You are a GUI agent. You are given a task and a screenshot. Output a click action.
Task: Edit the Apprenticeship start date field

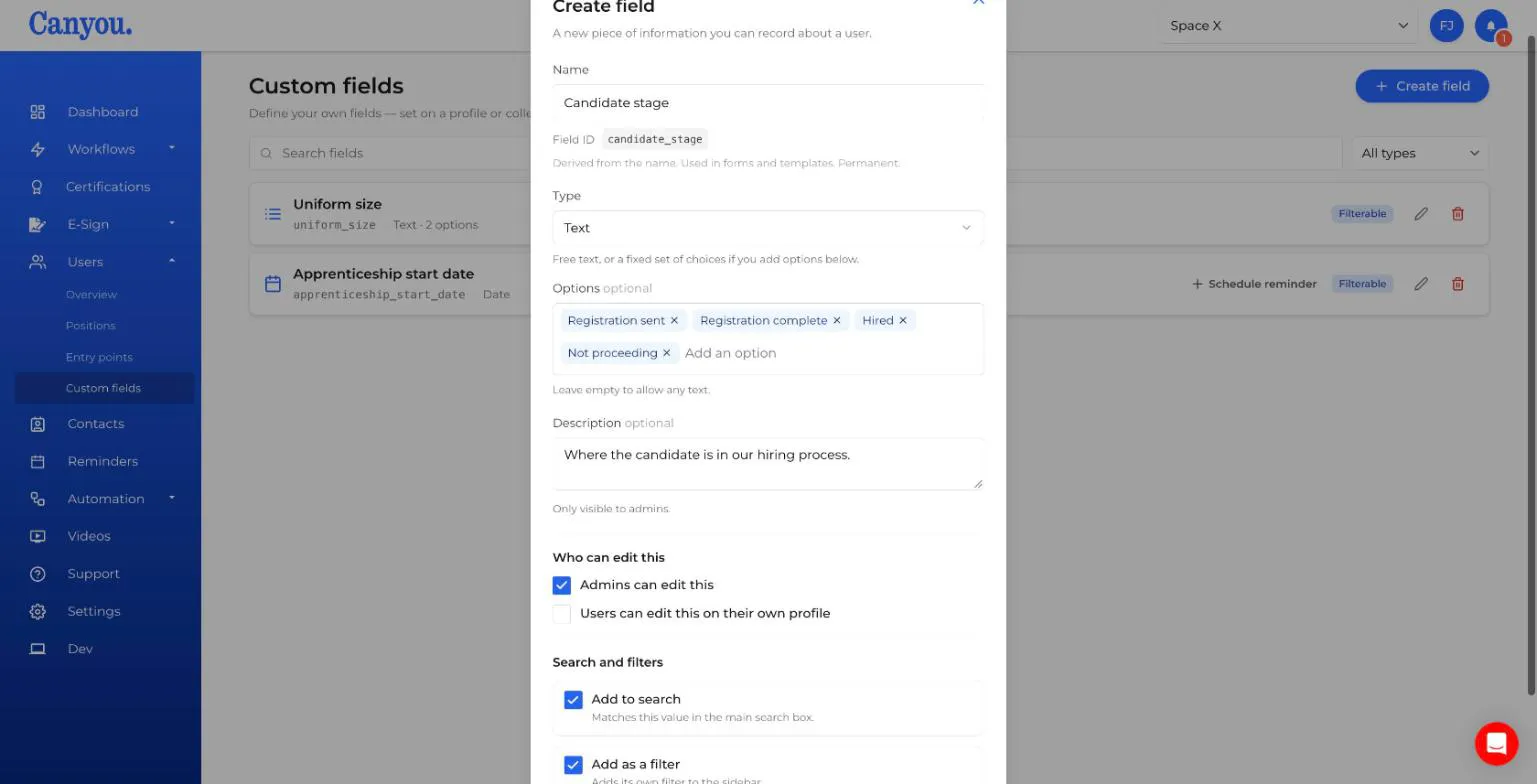pyautogui.click(x=1421, y=284)
